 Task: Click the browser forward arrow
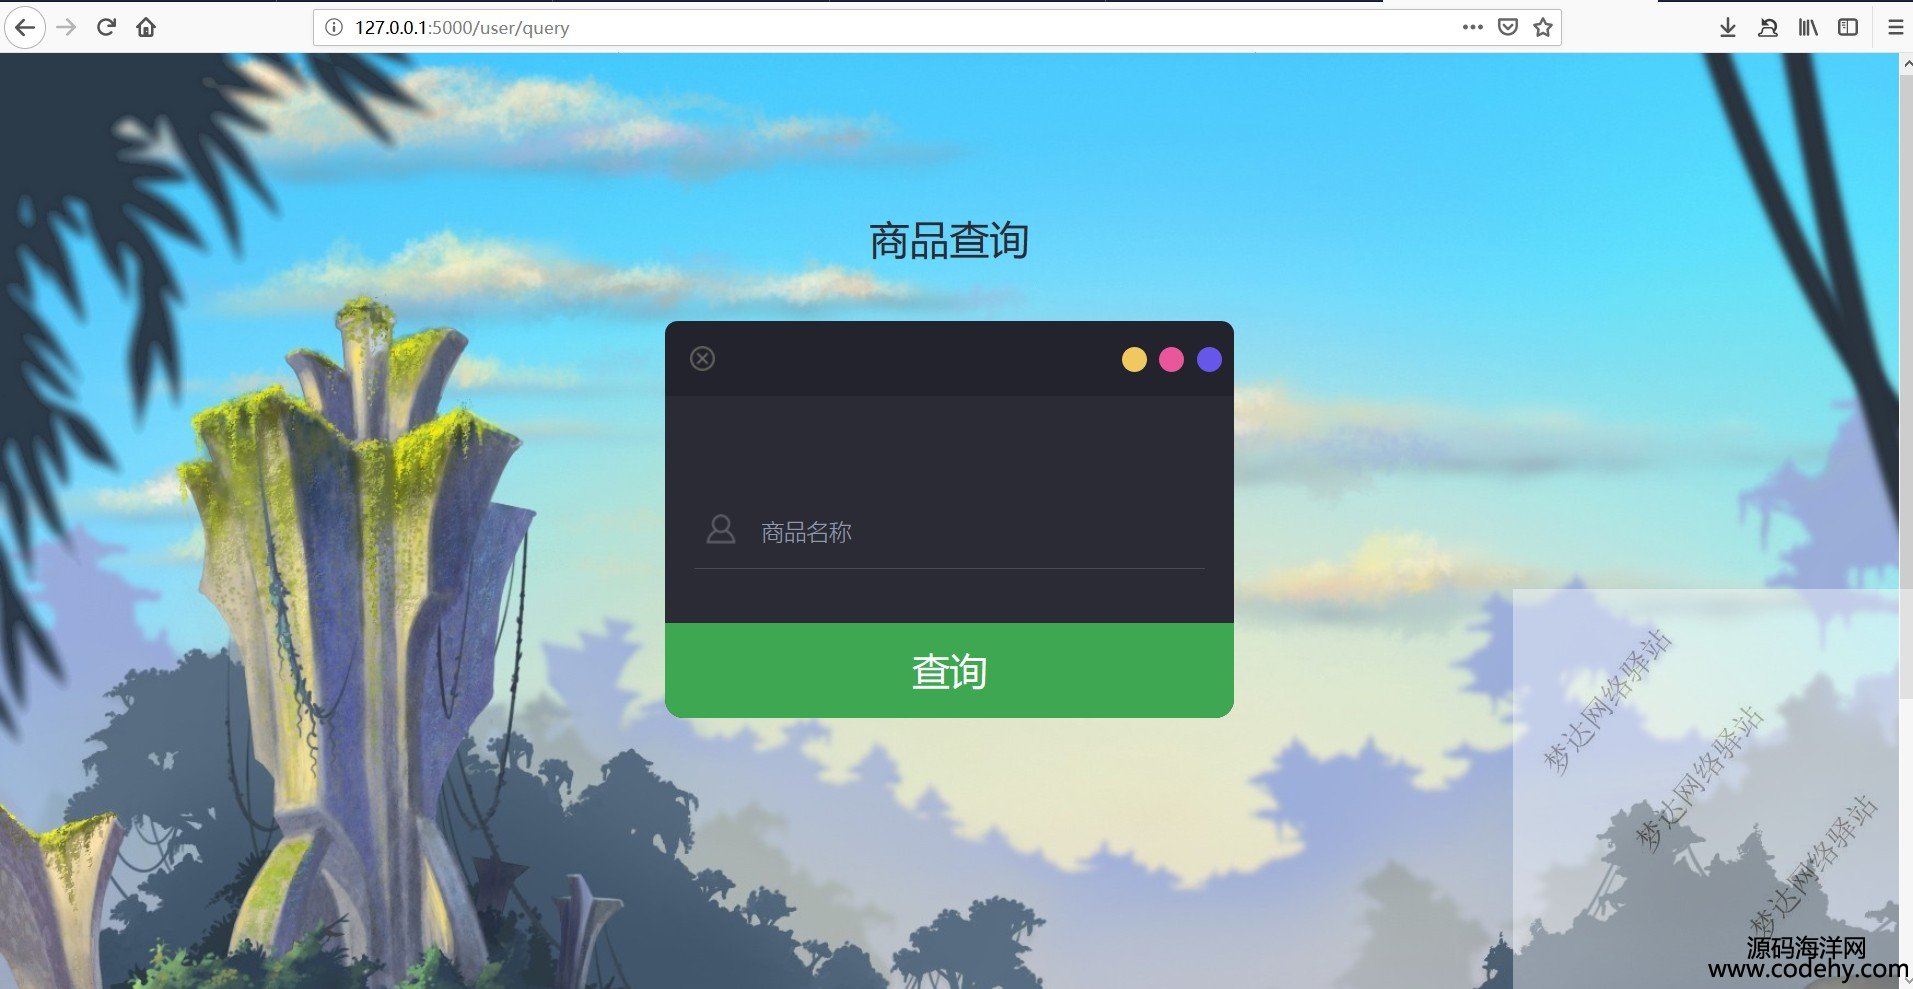click(x=67, y=27)
